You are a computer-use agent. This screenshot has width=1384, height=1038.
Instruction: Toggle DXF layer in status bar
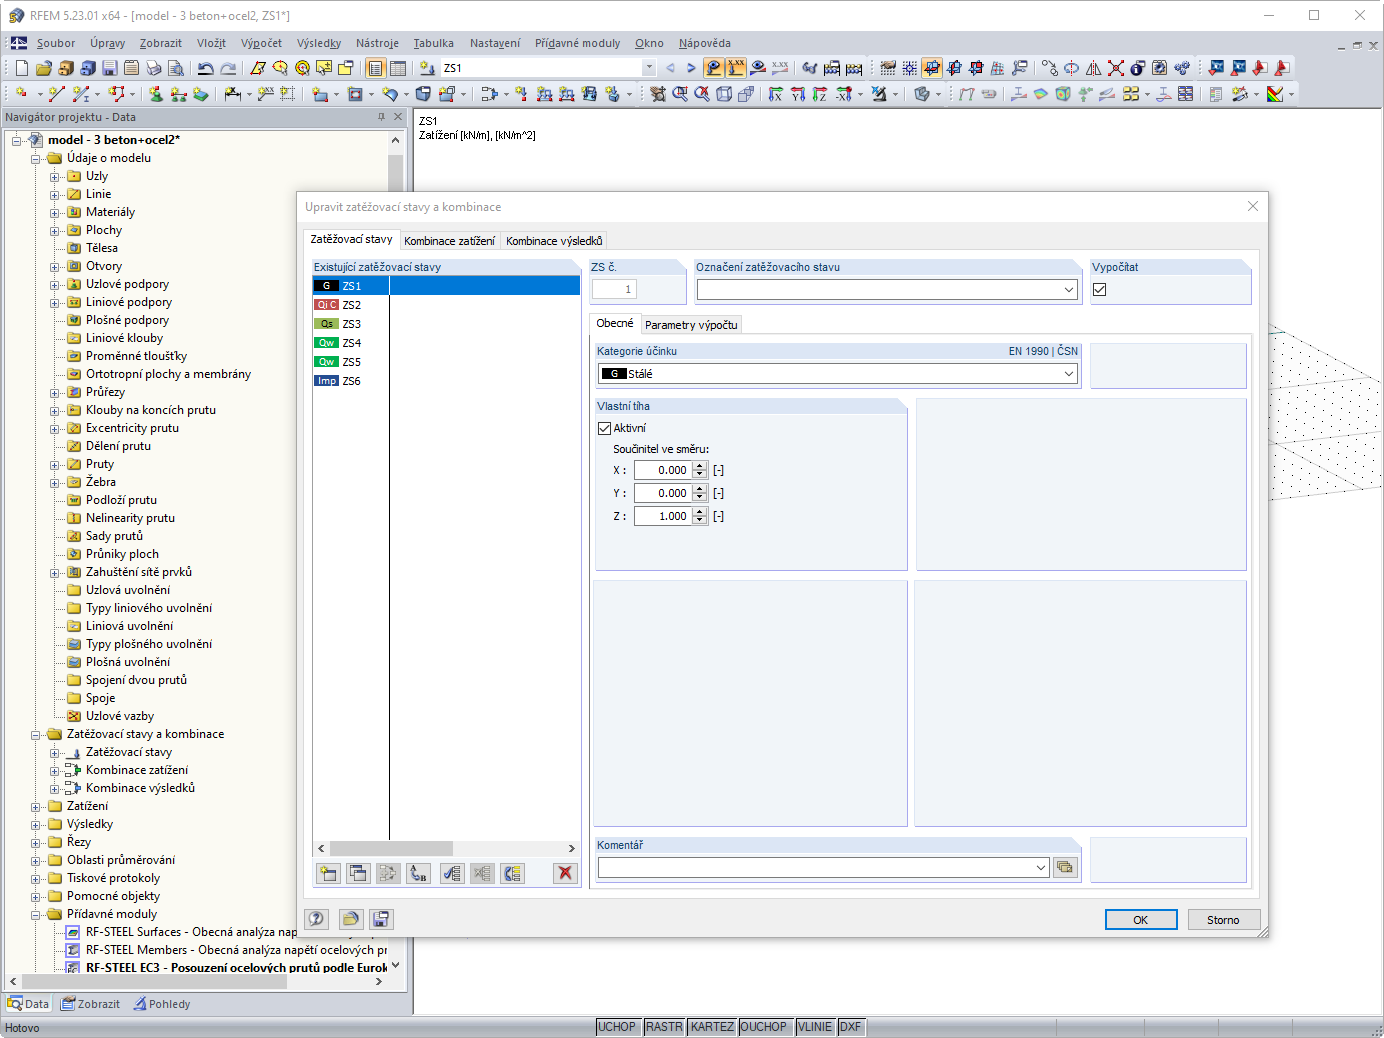pyautogui.click(x=851, y=1027)
